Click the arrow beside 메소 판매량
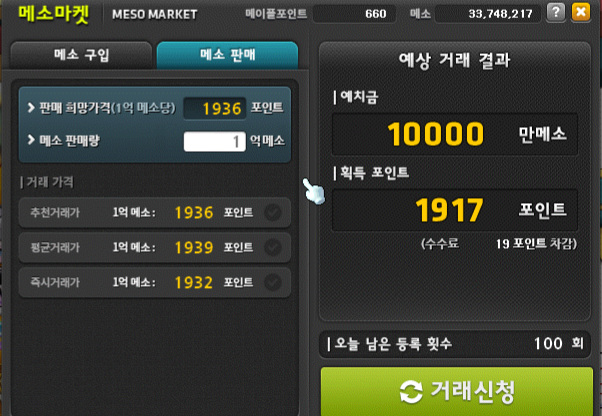This screenshot has height=416, width=602. pos(31,140)
